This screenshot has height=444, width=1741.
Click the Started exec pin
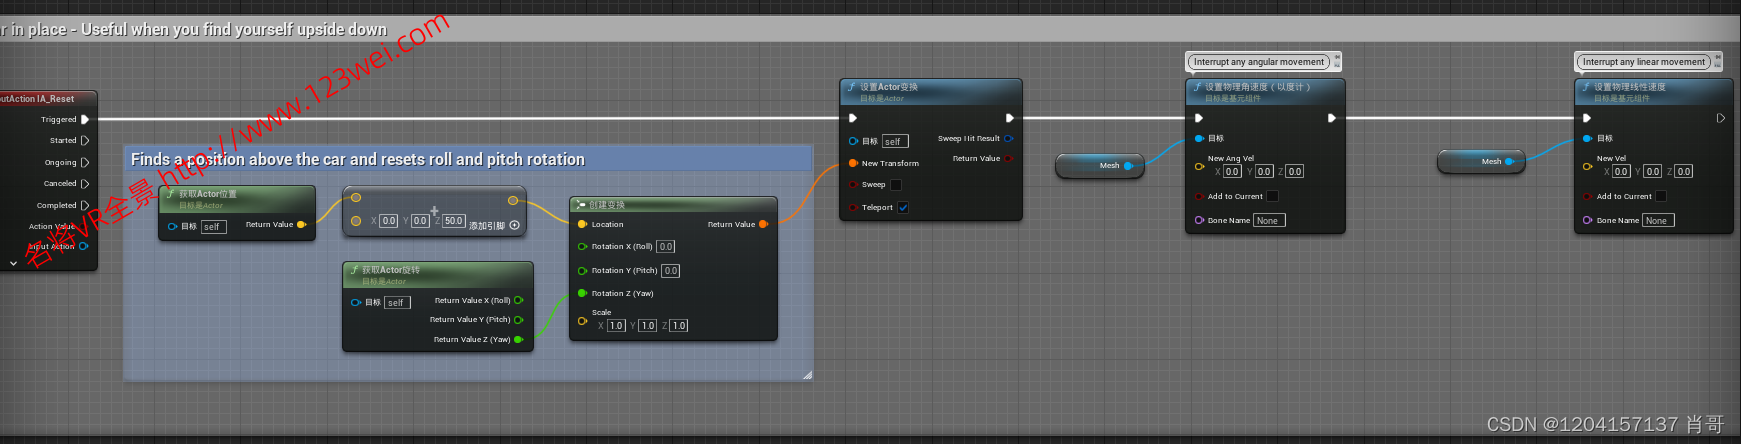point(85,141)
